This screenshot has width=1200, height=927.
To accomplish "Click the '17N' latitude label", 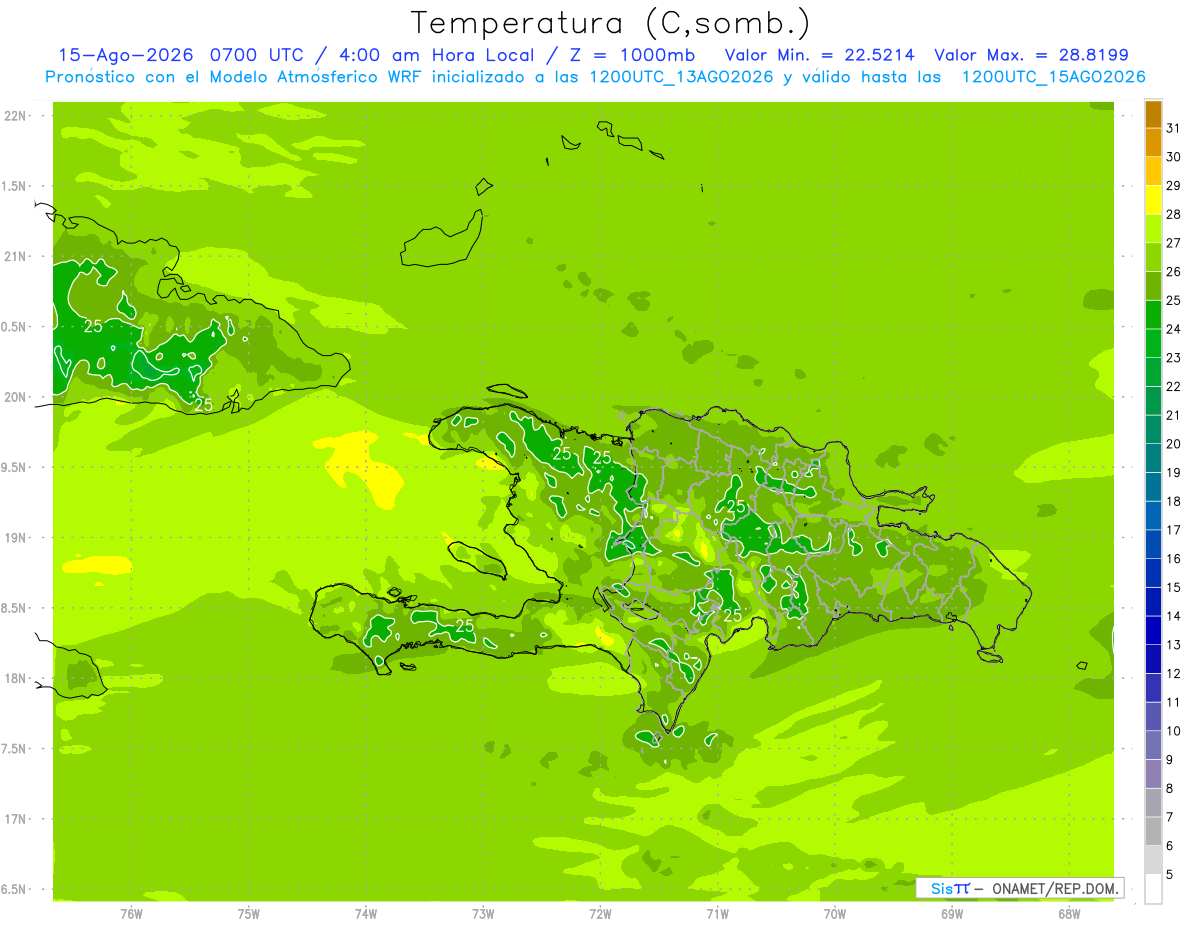I will coord(16,819).
